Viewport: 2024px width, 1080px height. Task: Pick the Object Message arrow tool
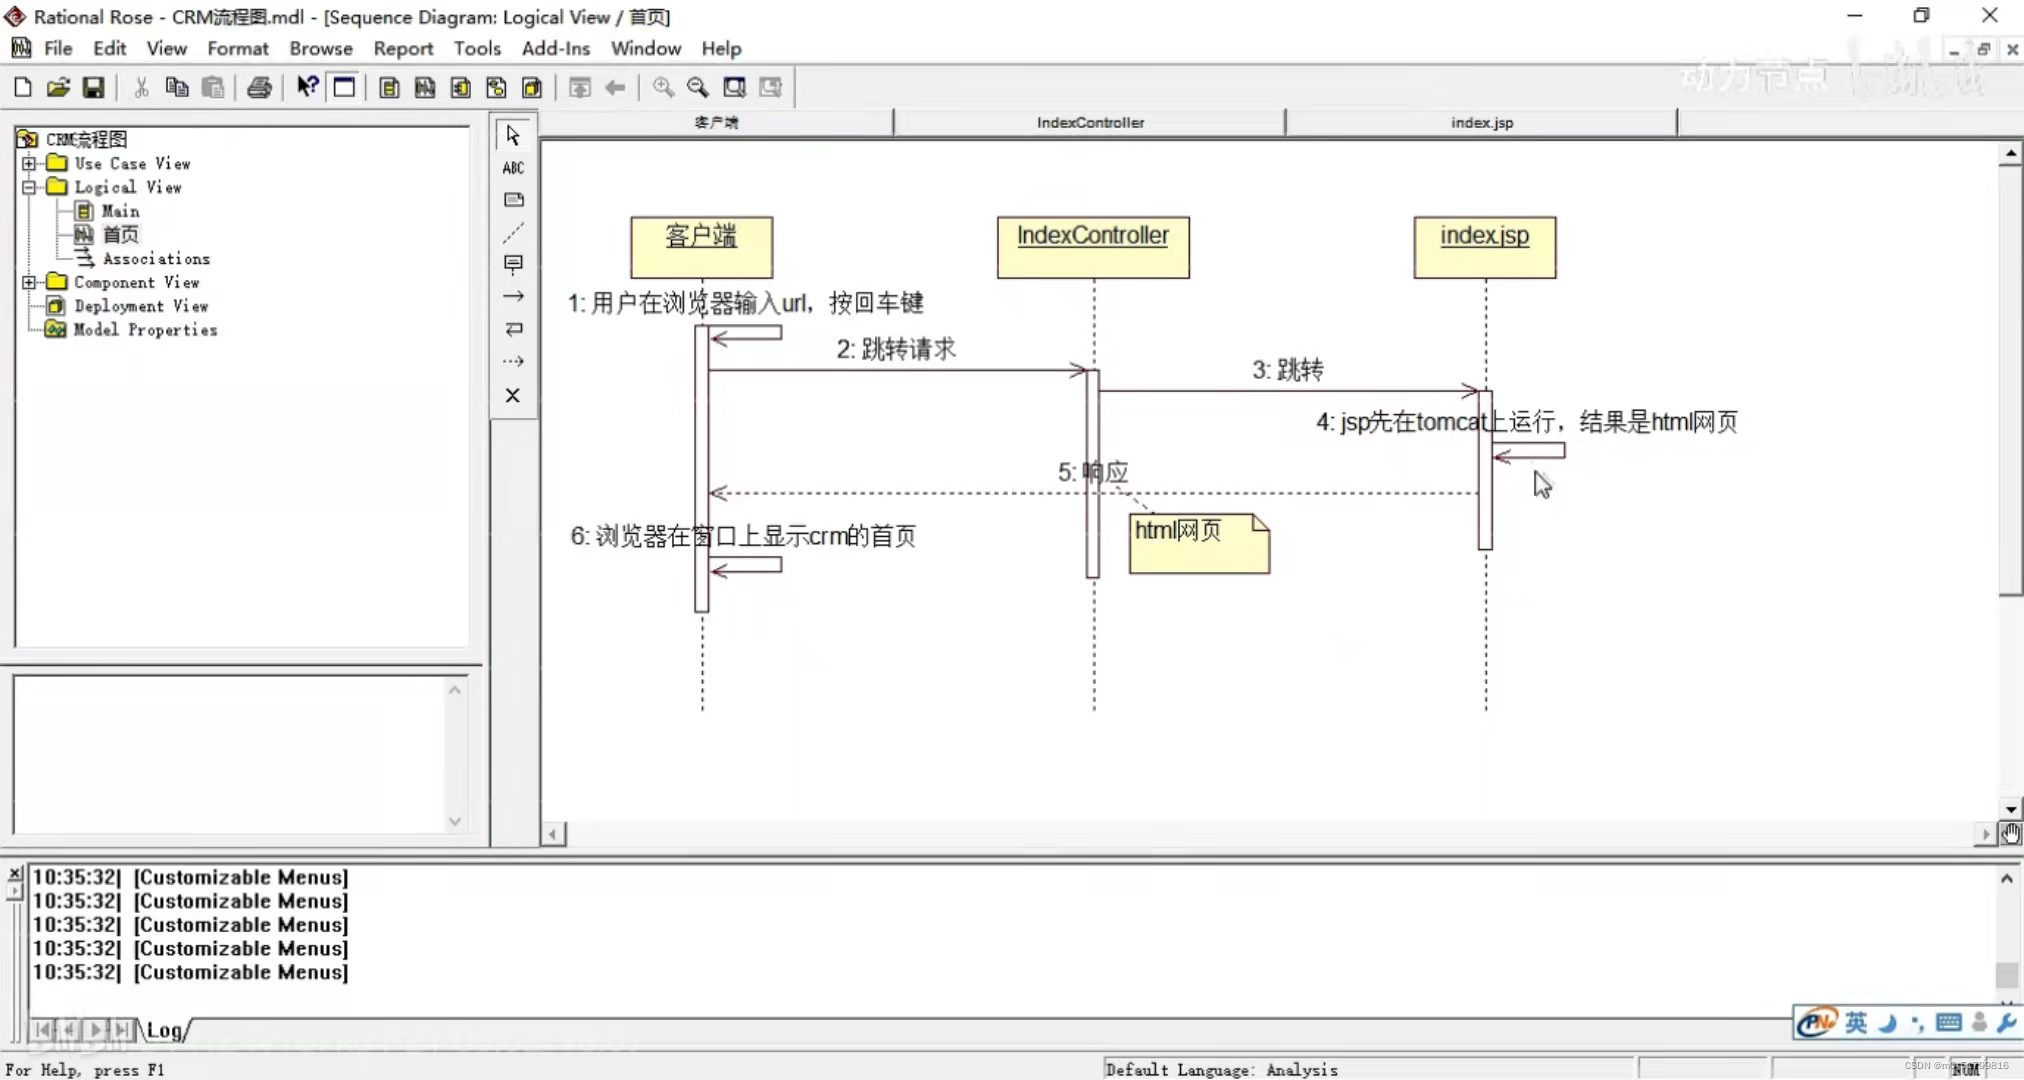pyautogui.click(x=513, y=297)
